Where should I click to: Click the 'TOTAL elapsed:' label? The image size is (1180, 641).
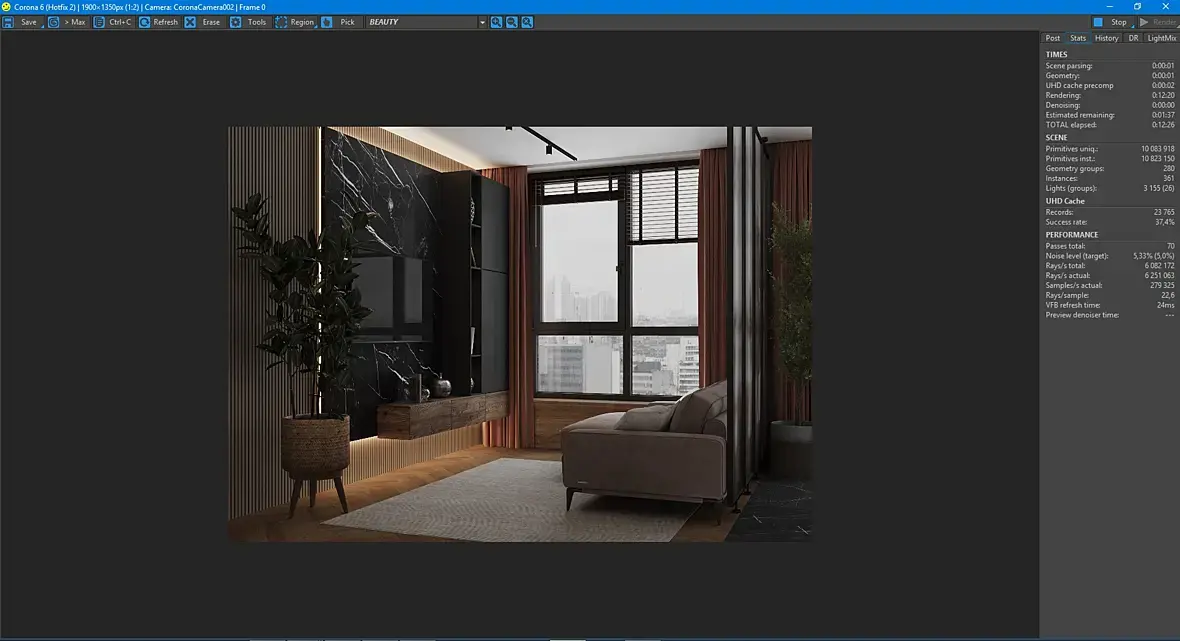tap(1071, 125)
